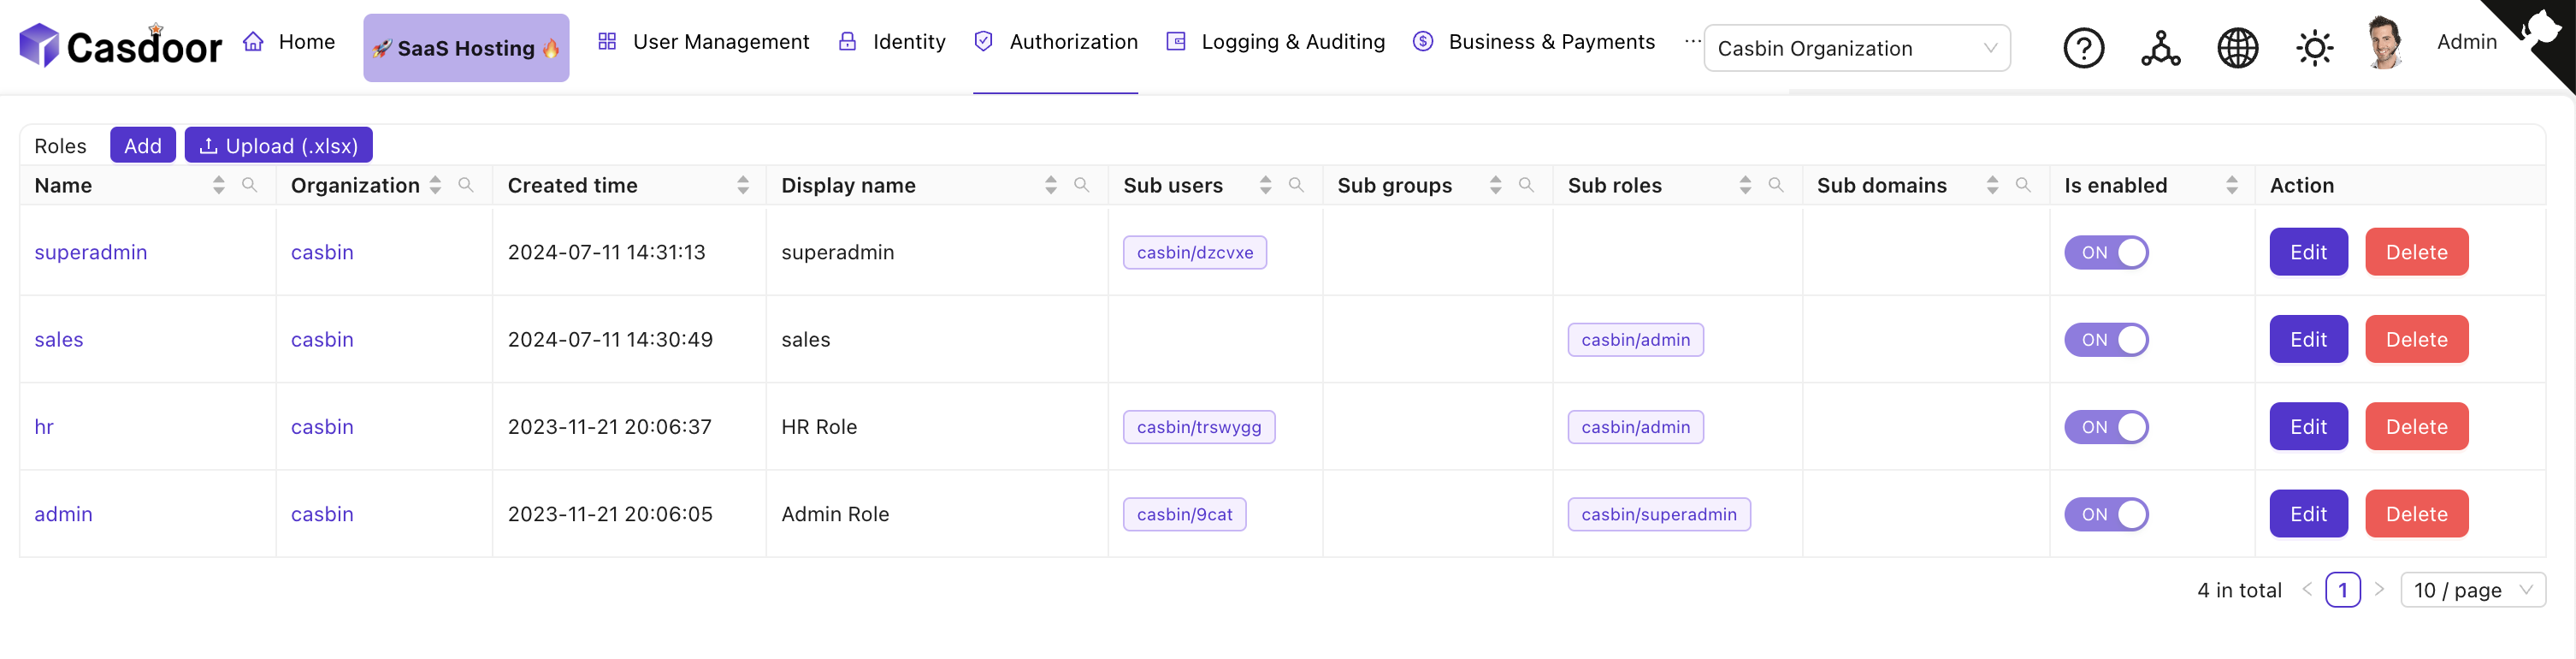Turn off the hr role switch
Viewport: 2576px width, 659px height.
2106,427
